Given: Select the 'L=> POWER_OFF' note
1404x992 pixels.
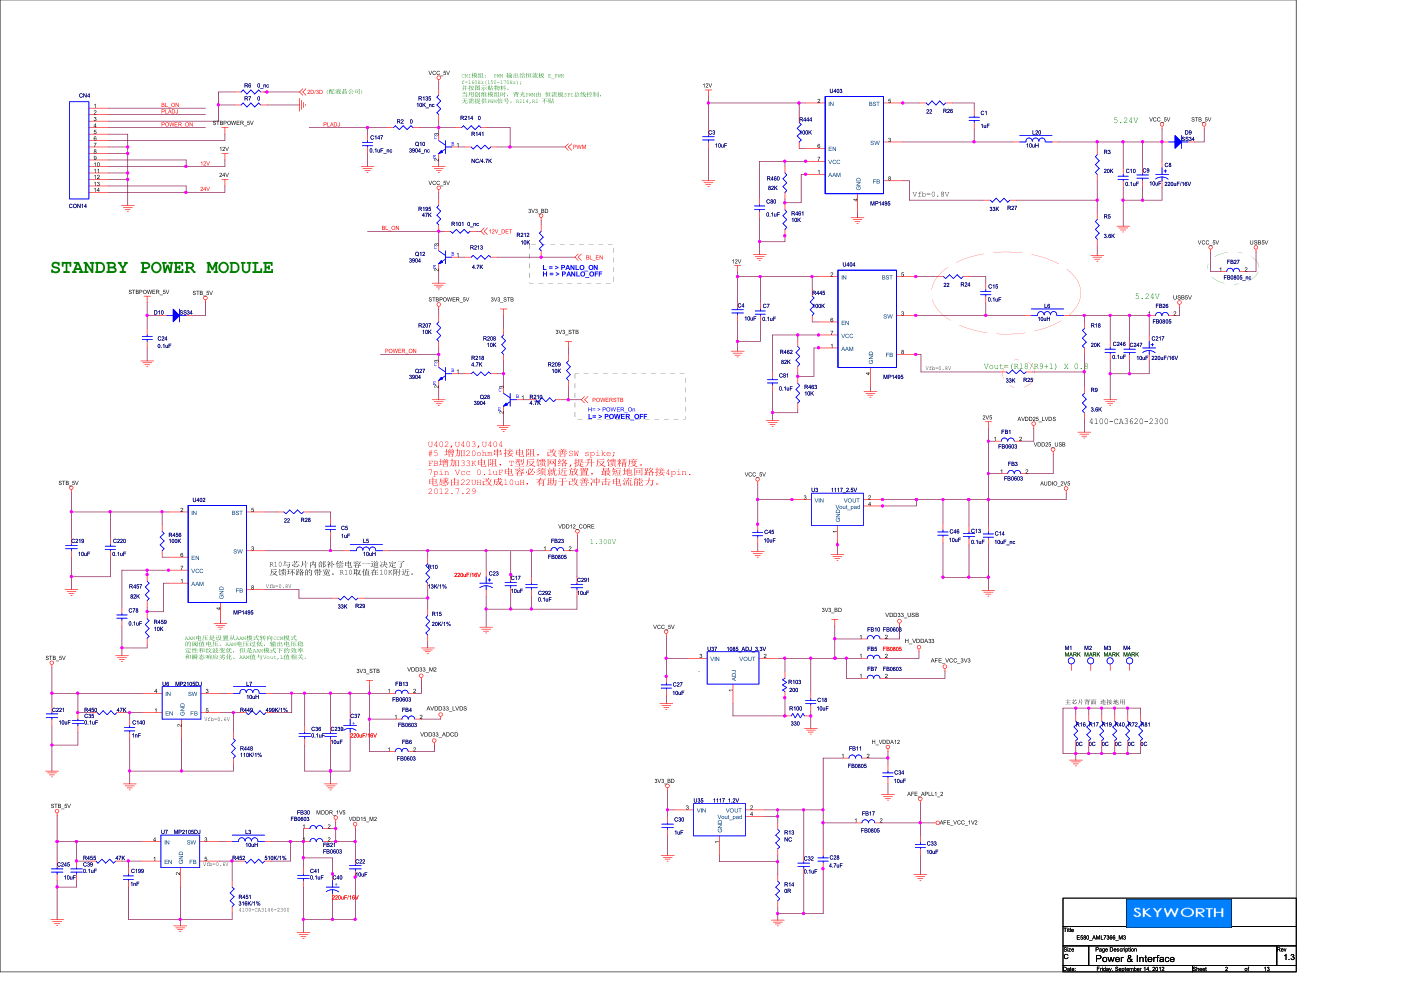Looking at the screenshot, I should pos(617,417).
